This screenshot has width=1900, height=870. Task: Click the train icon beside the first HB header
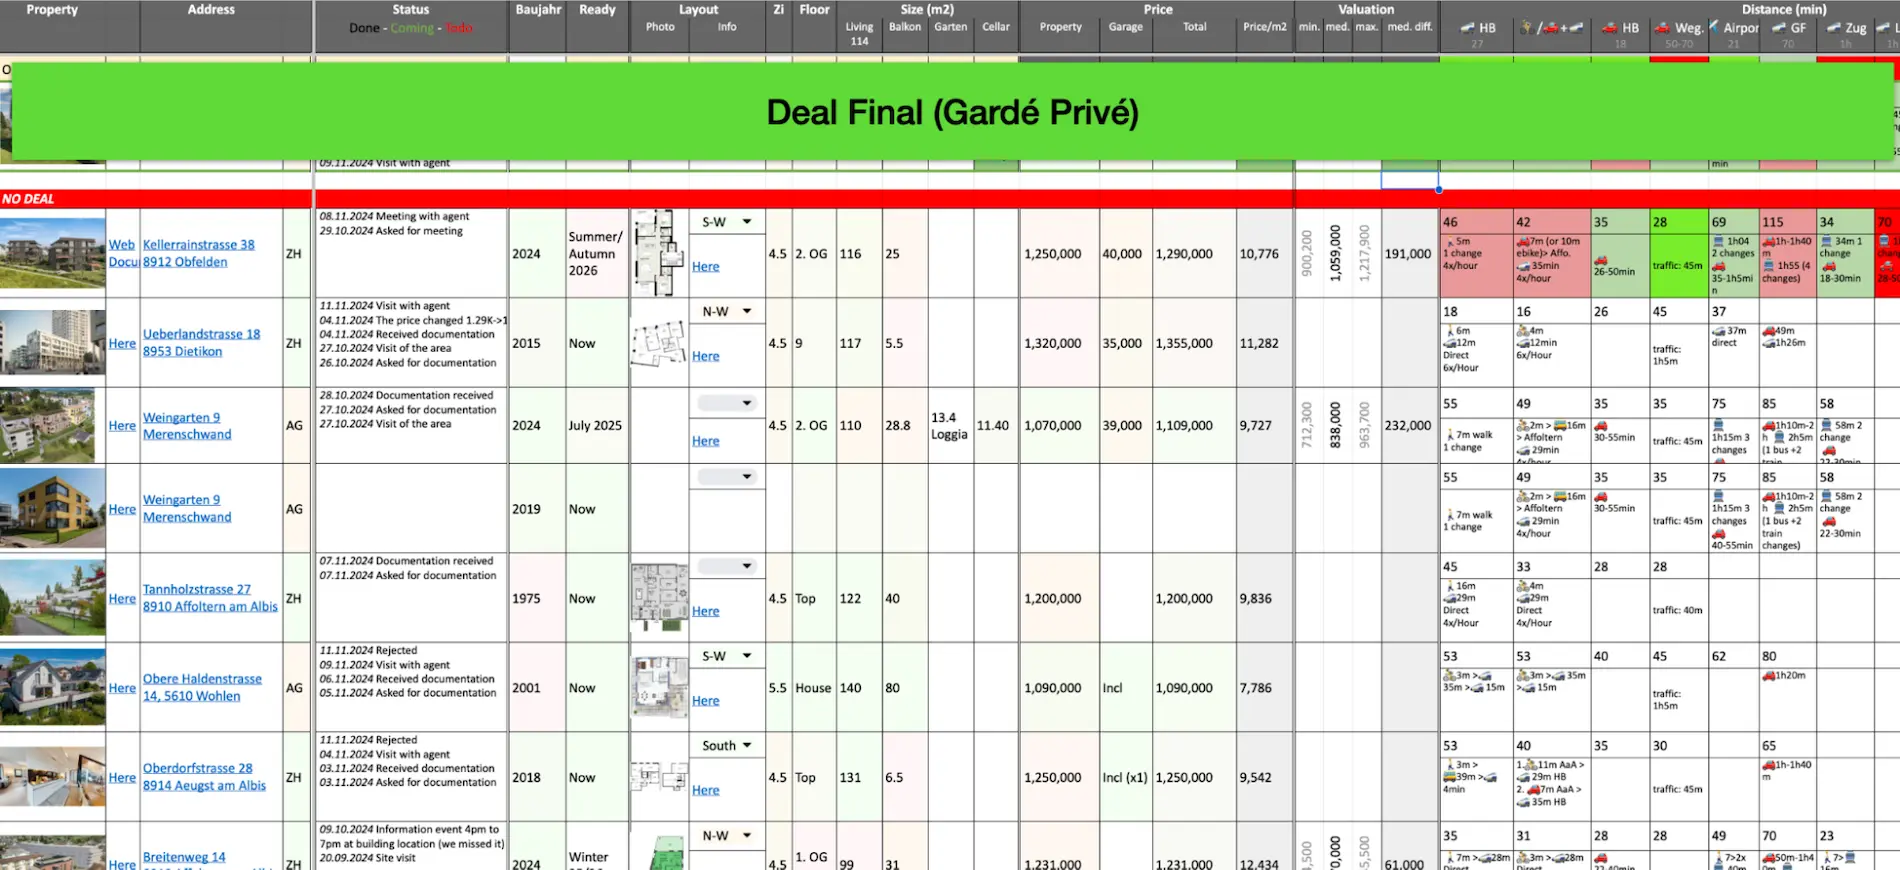tap(1467, 28)
